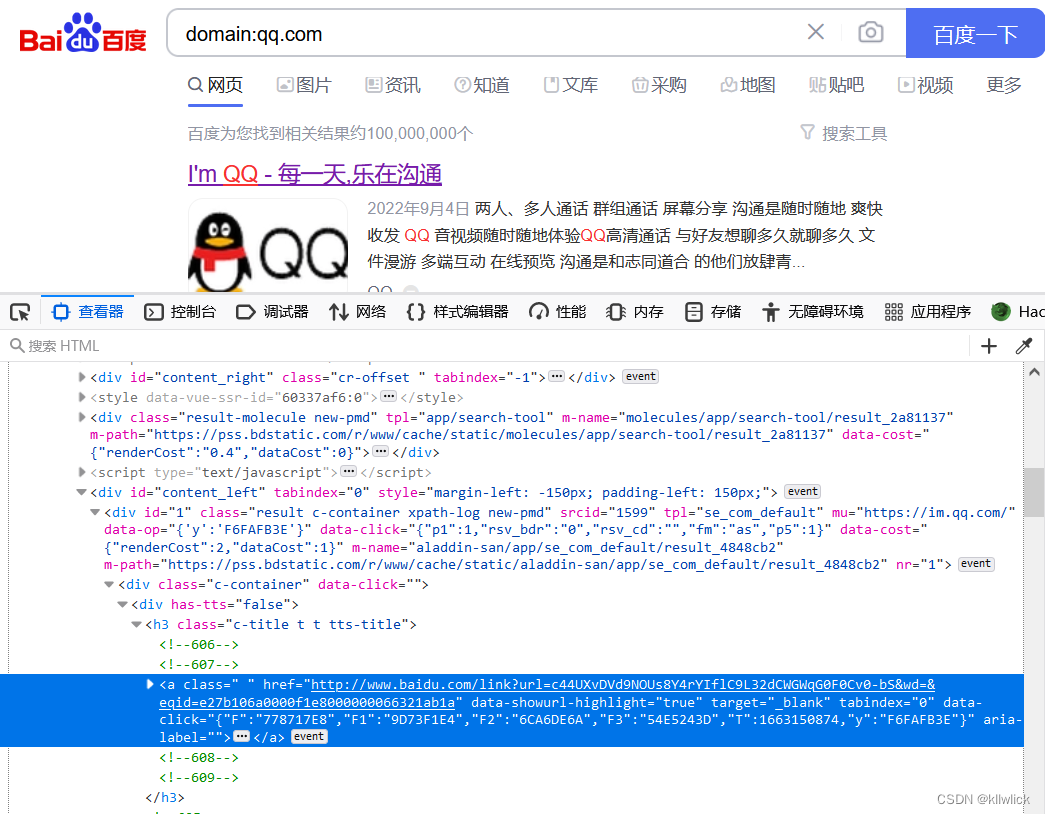
Task: Open 搜索工具 filter options
Action: [x=844, y=133]
